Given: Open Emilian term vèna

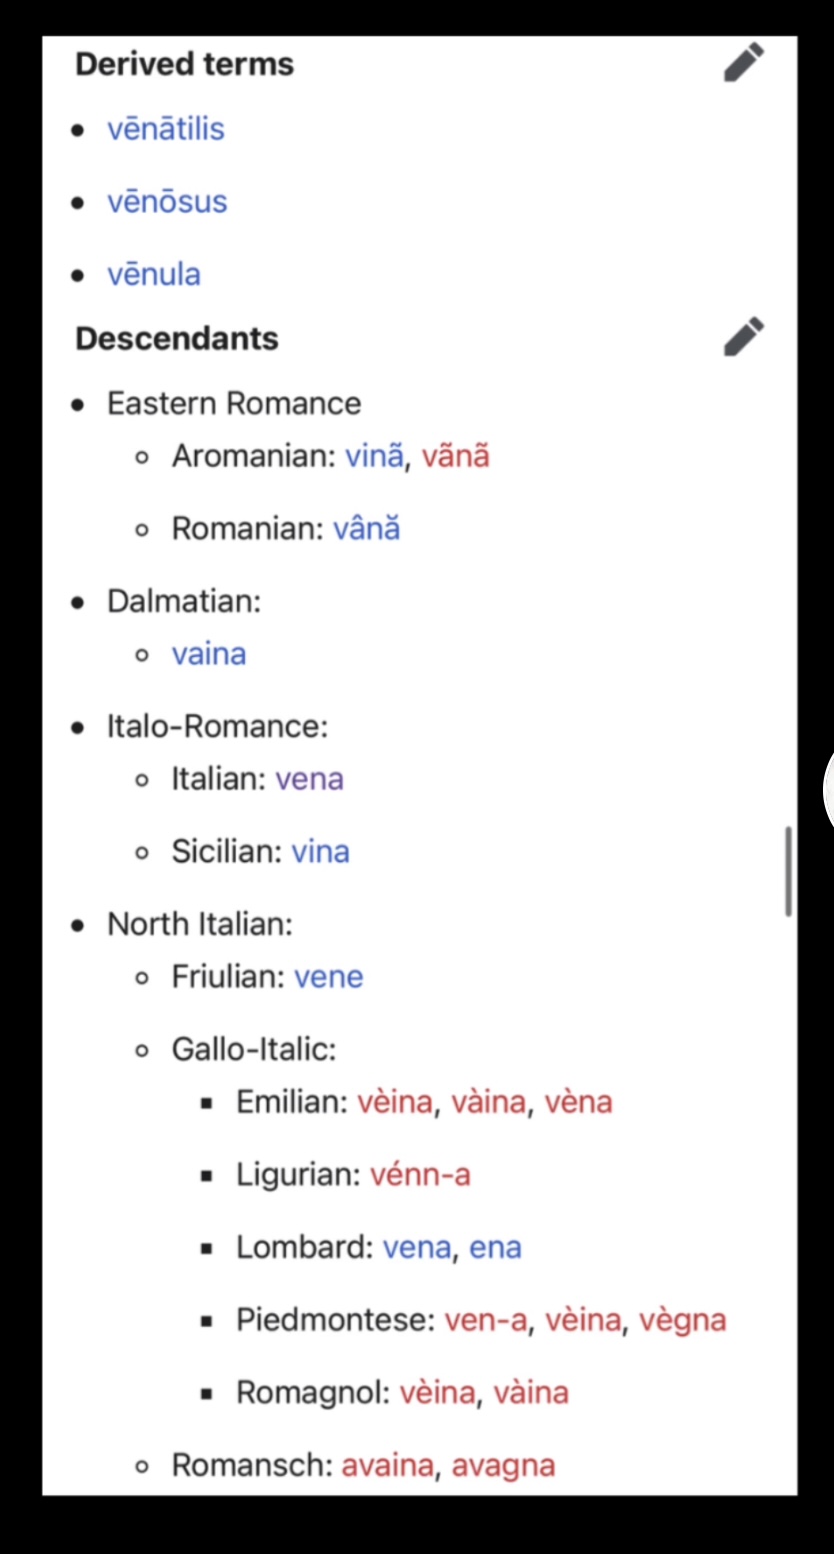Looking at the screenshot, I should coord(578,1102).
